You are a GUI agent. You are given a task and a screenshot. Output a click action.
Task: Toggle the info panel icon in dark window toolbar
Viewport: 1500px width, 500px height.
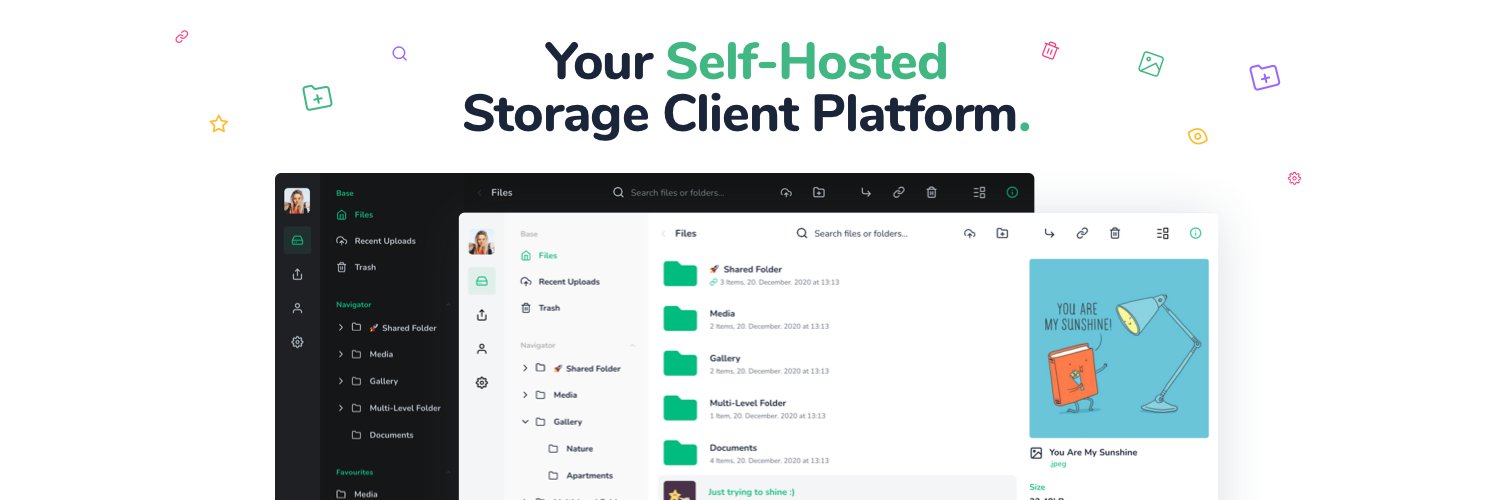pos(1012,192)
